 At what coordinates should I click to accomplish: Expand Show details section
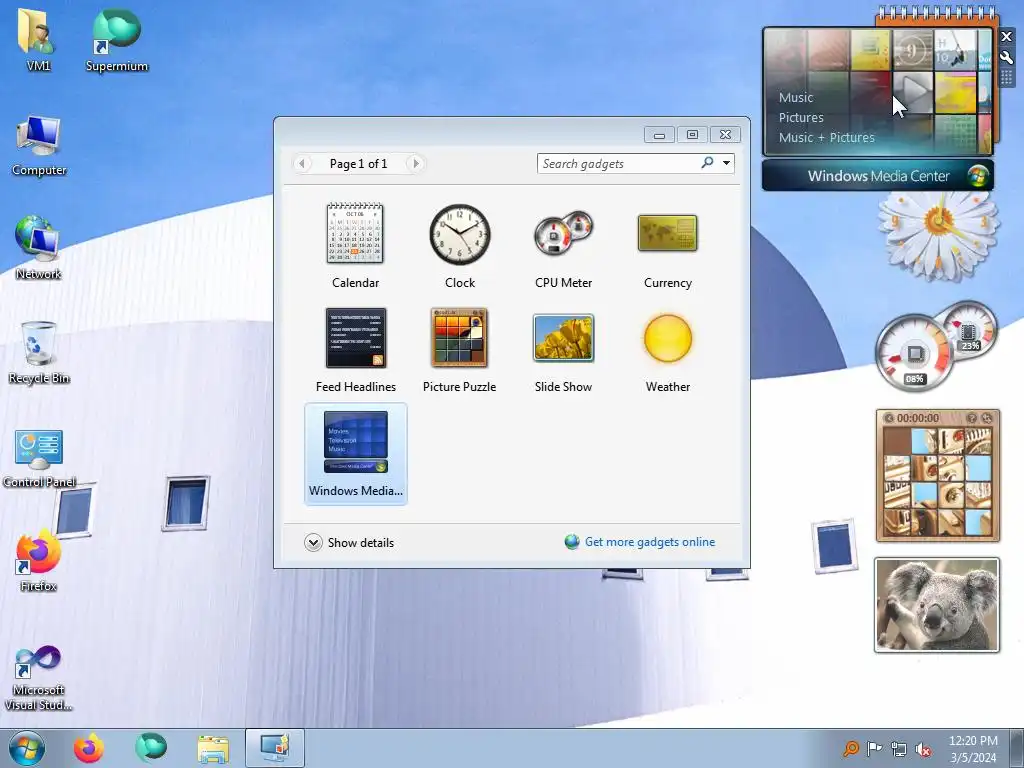pos(349,543)
